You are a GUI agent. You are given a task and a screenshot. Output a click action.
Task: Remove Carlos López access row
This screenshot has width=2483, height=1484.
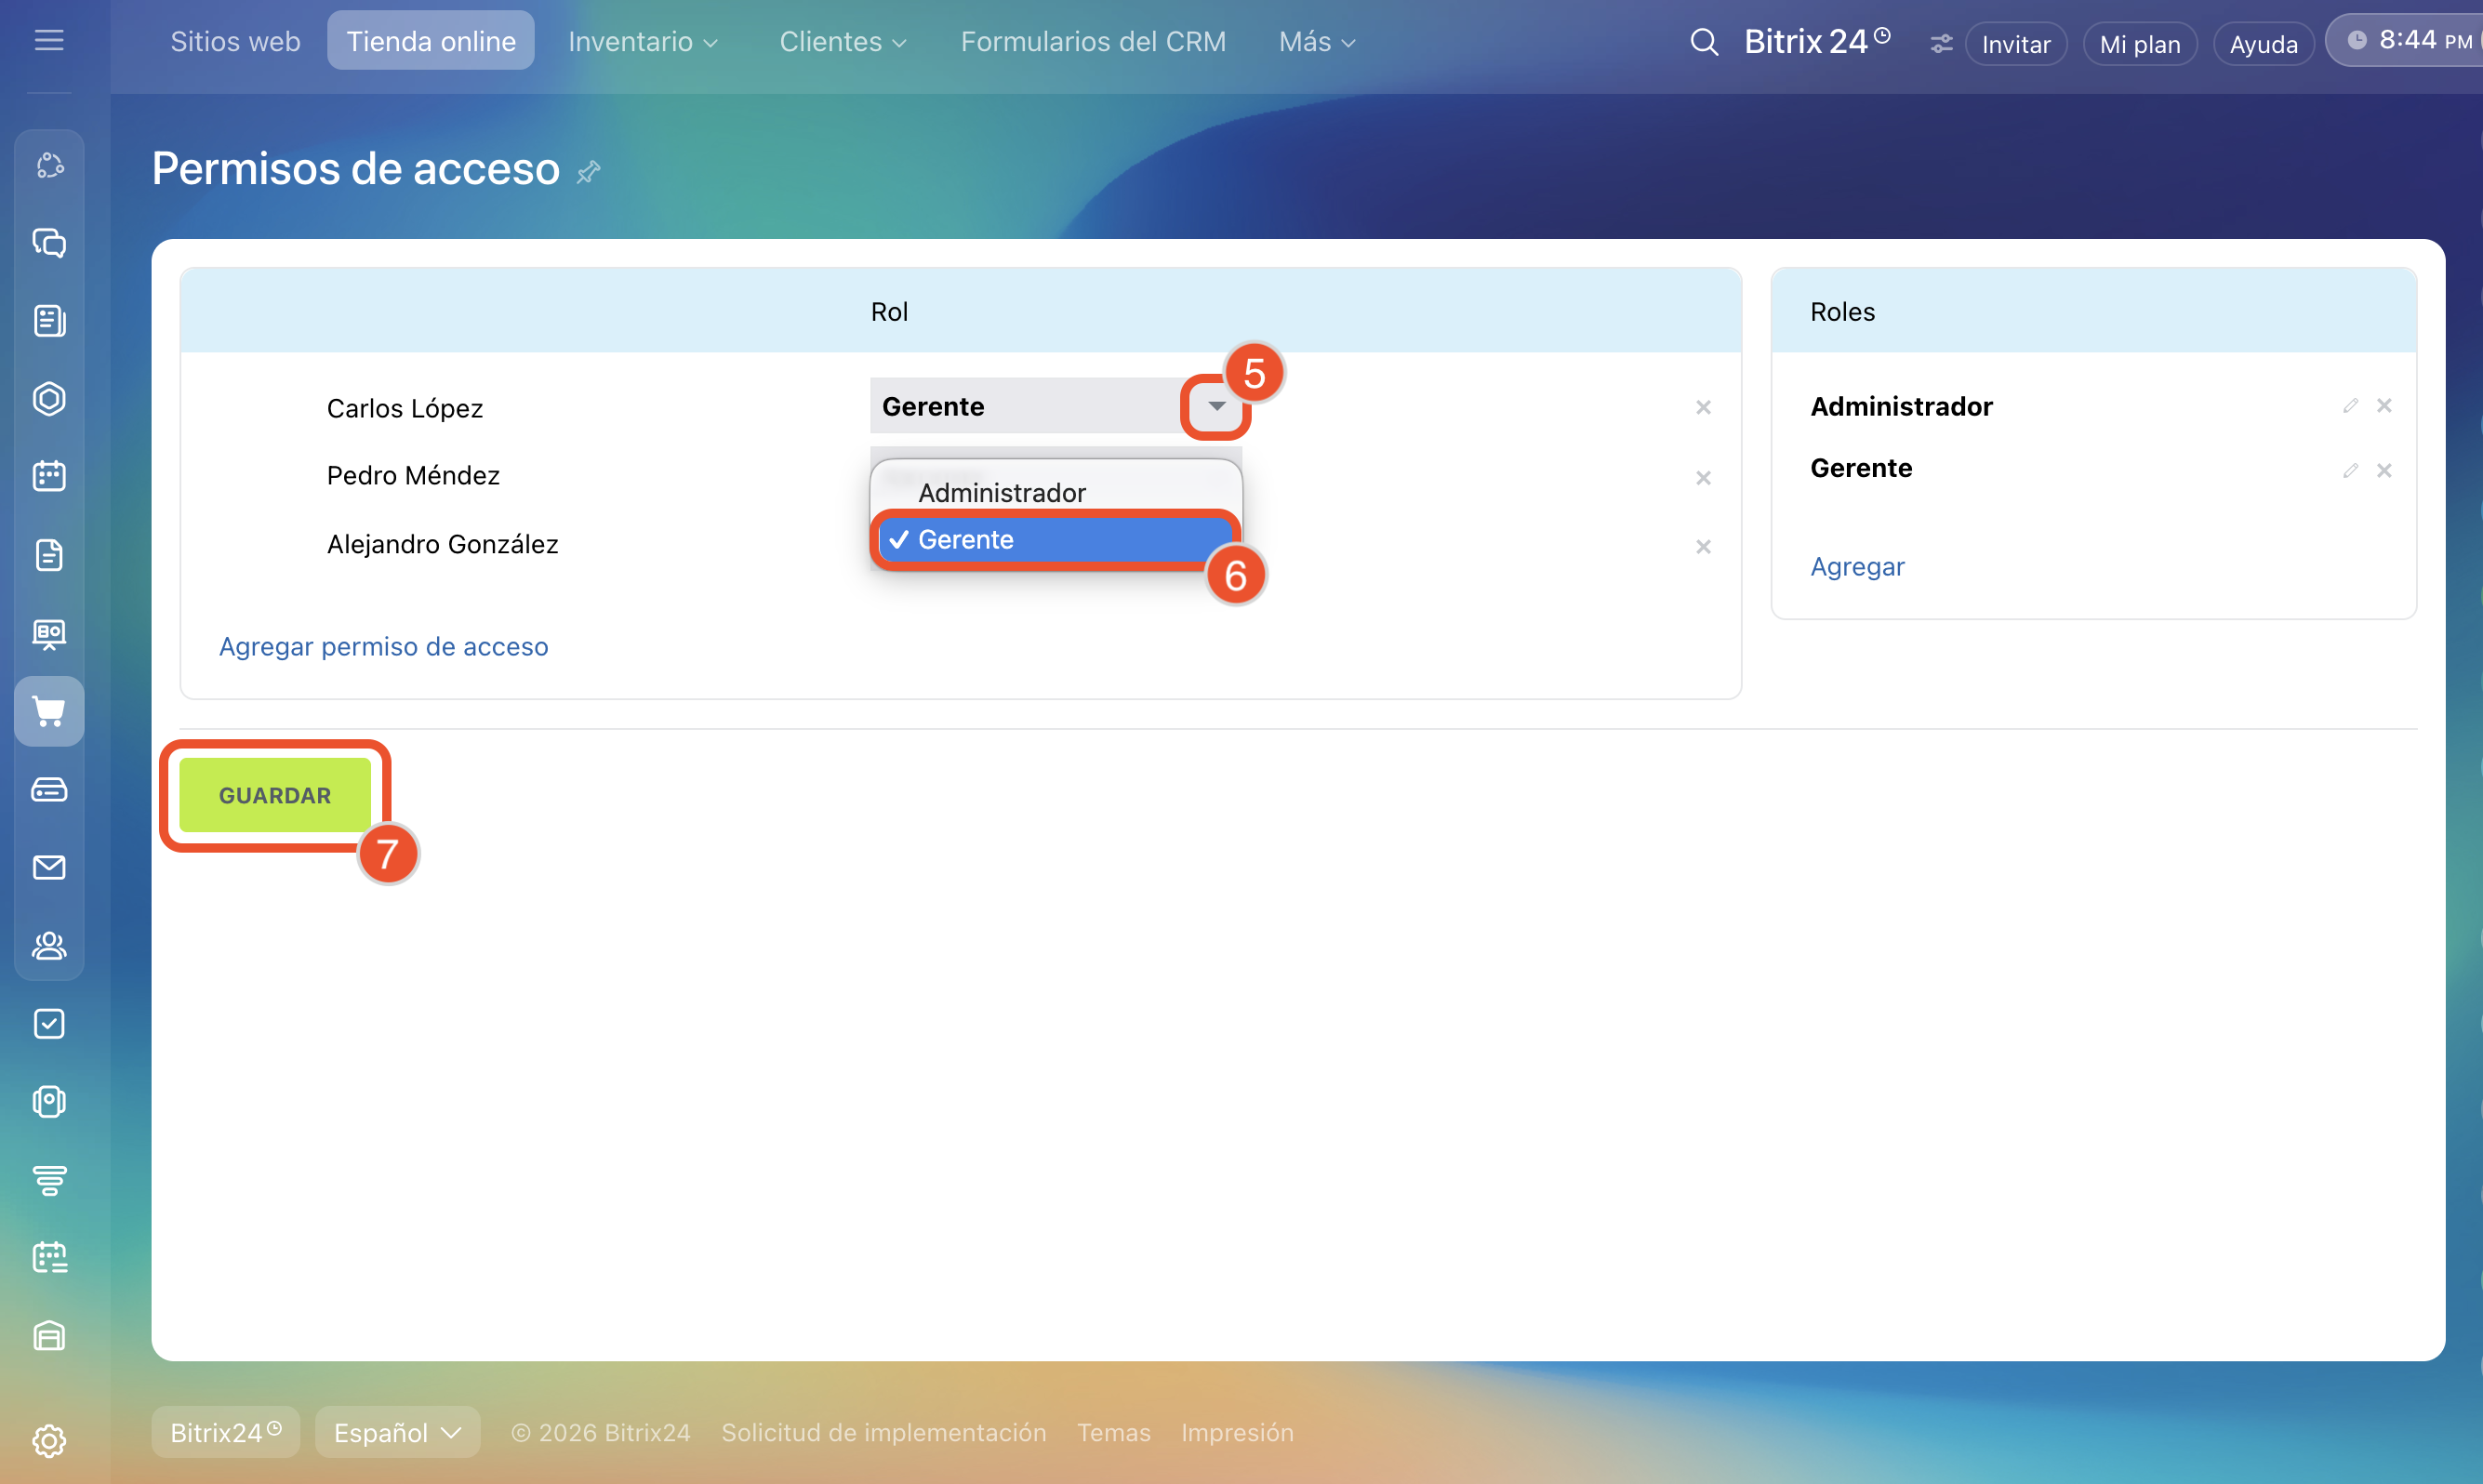(x=1703, y=408)
